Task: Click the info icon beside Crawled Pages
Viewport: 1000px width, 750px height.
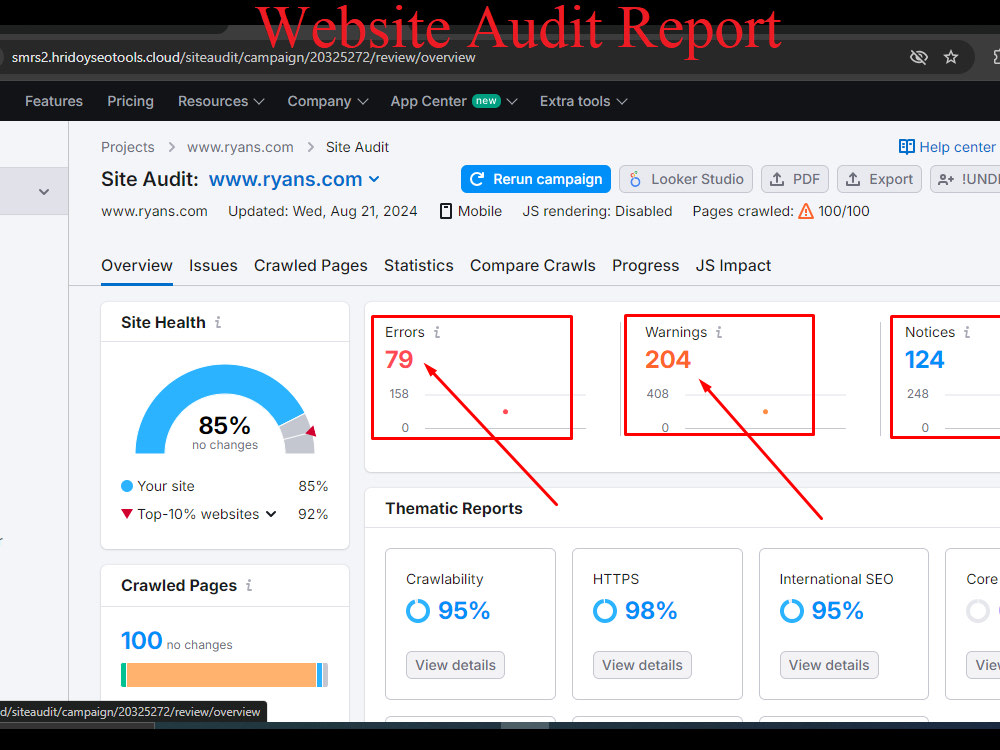Action: click(x=249, y=585)
